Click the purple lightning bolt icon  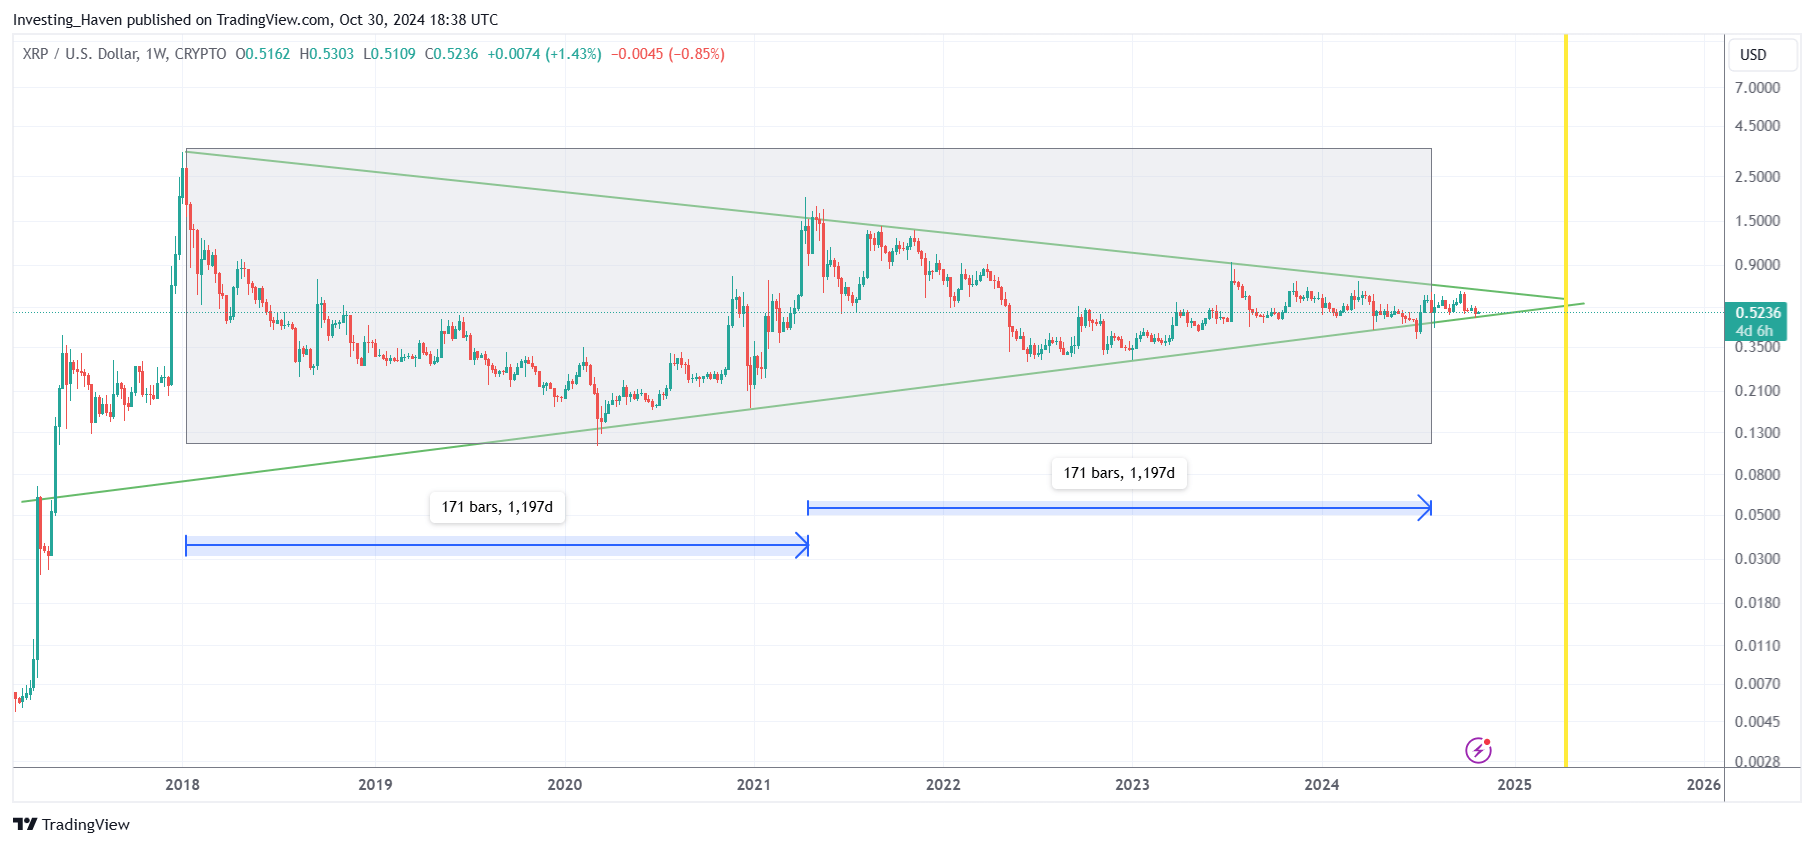click(1478, 750)
